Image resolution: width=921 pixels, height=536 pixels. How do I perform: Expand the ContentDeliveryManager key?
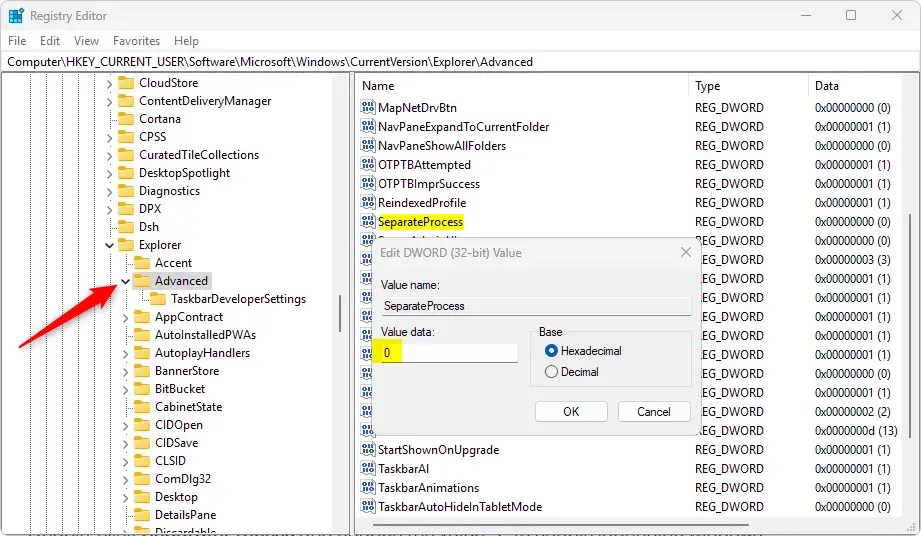coord(109,102)
